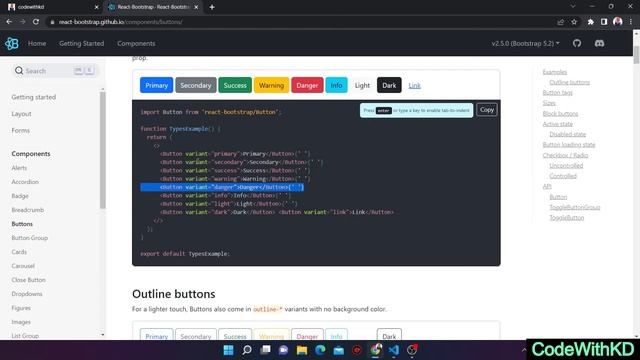
Task: Click the sidebar Search field
Action: click(55, 71)
